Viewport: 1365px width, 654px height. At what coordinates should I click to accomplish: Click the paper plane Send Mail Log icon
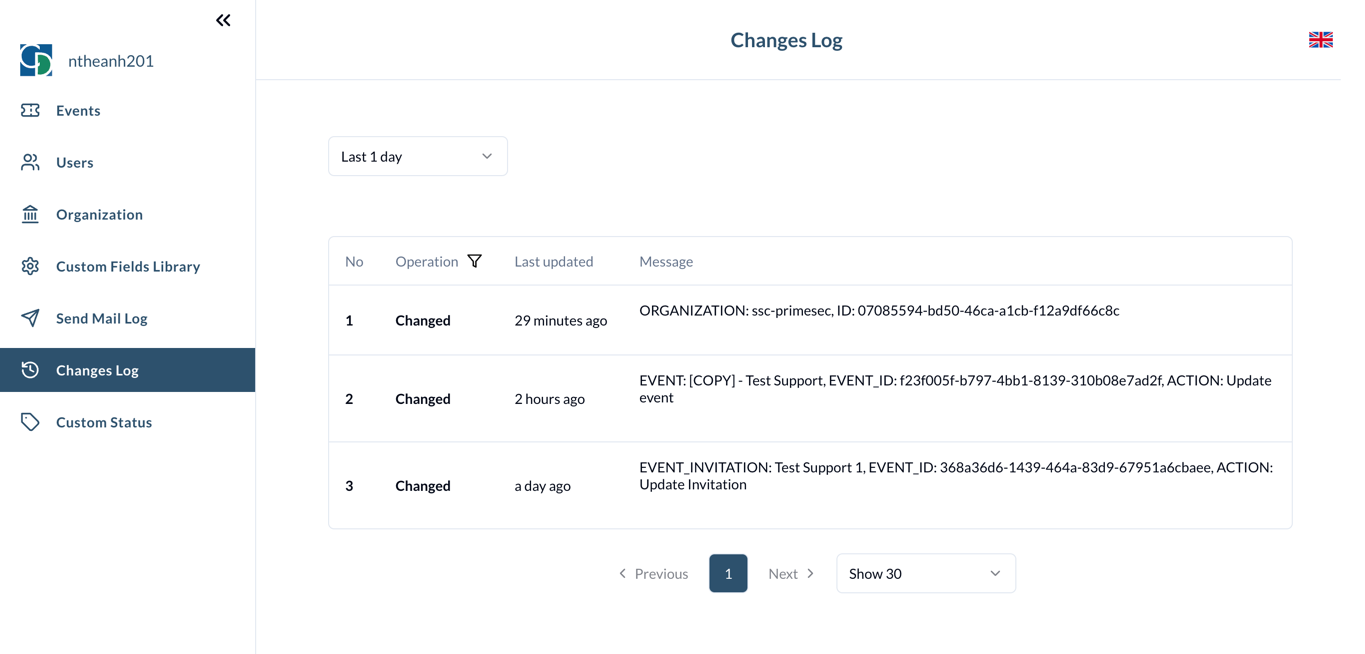point(30,318)
